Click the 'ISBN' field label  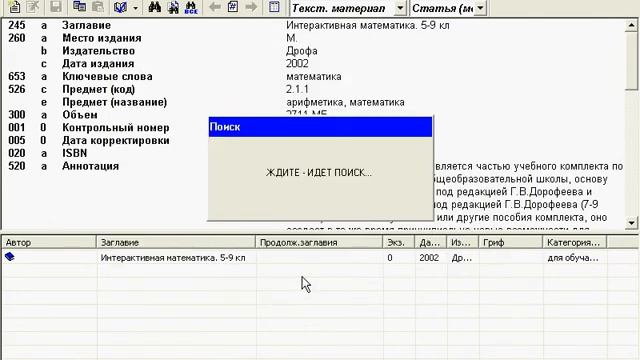pos(74,153)
